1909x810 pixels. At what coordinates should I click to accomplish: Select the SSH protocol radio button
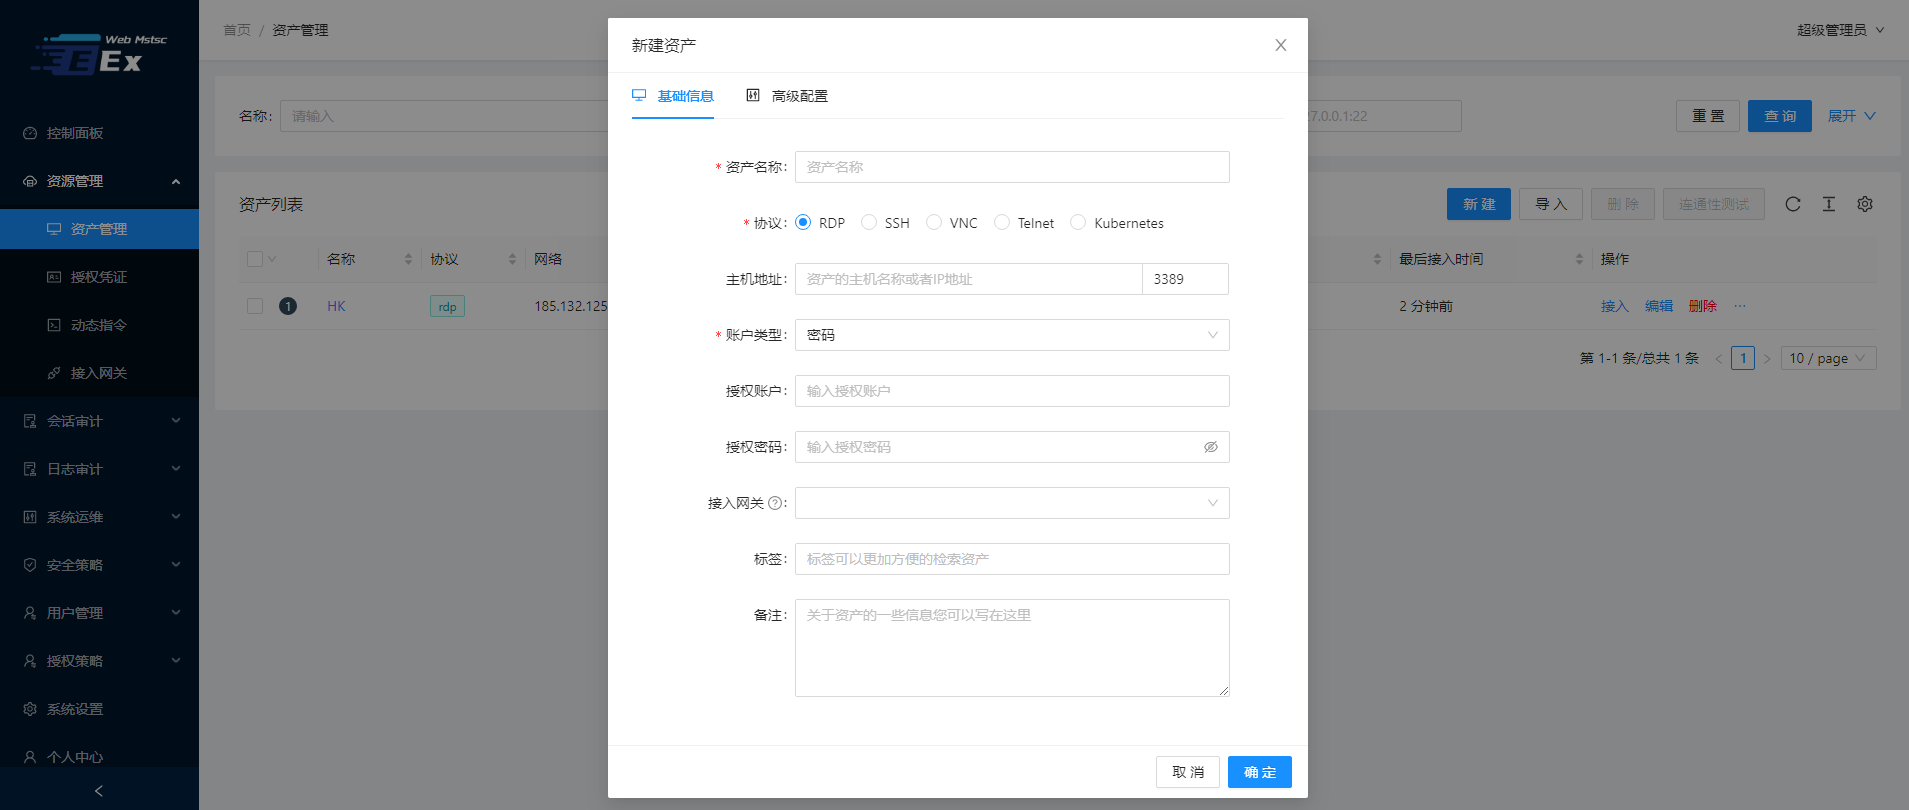point(869,222)
